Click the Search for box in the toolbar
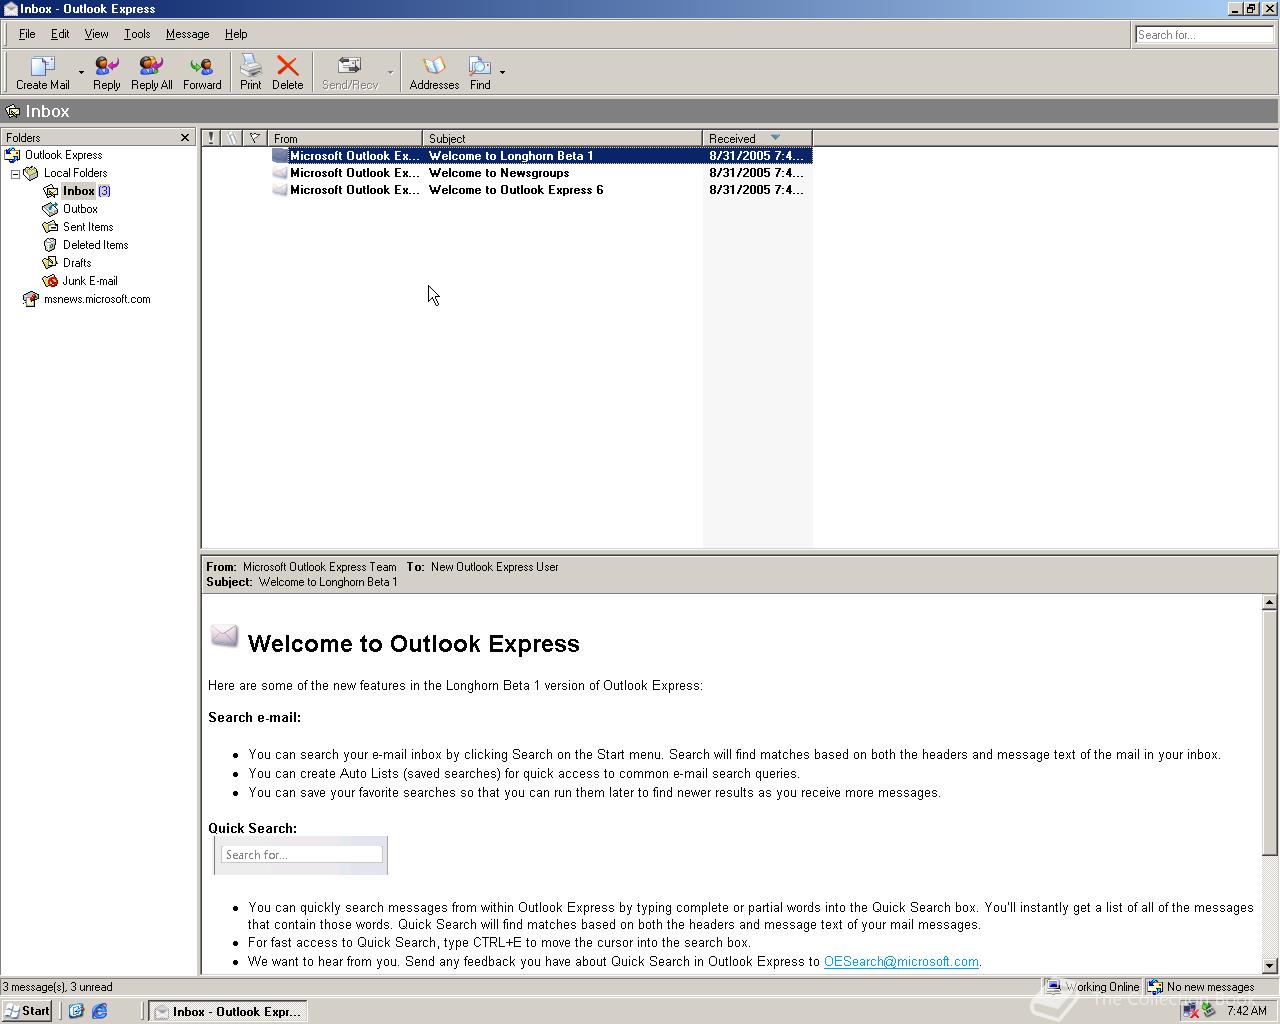Image resolution: width=1280 pixels, height=1024 pixels. pos(1204,35)
